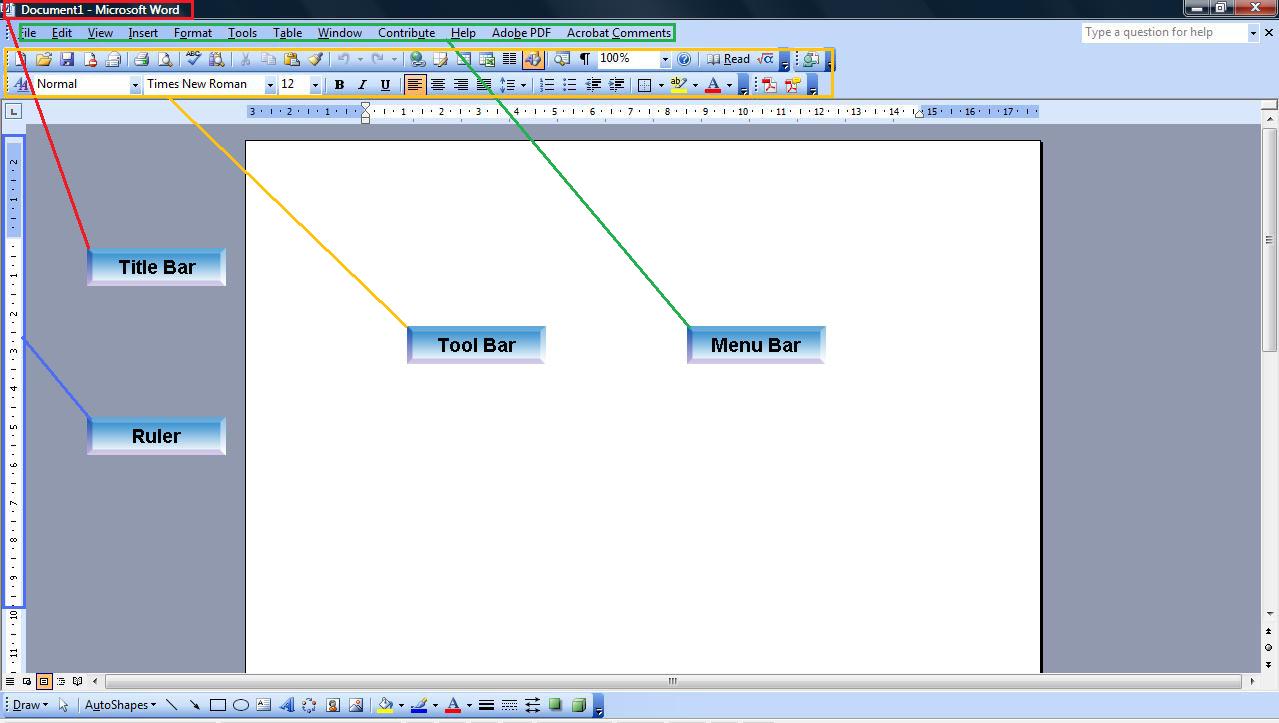This screenshot has height=723, width=1279.
Task: Open the Adobe PDF menu
Action: pos(521,33)
